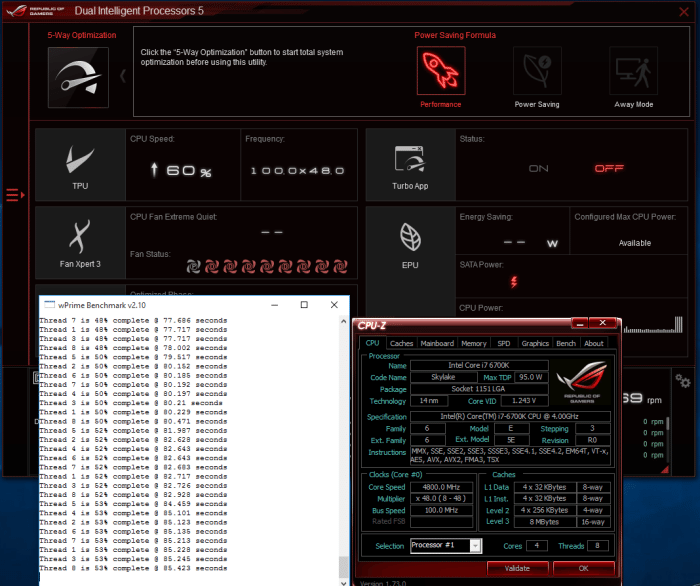This screenshot has width=700, height=586.
Task: Open the TPU panel
Action: pos(80,165)
